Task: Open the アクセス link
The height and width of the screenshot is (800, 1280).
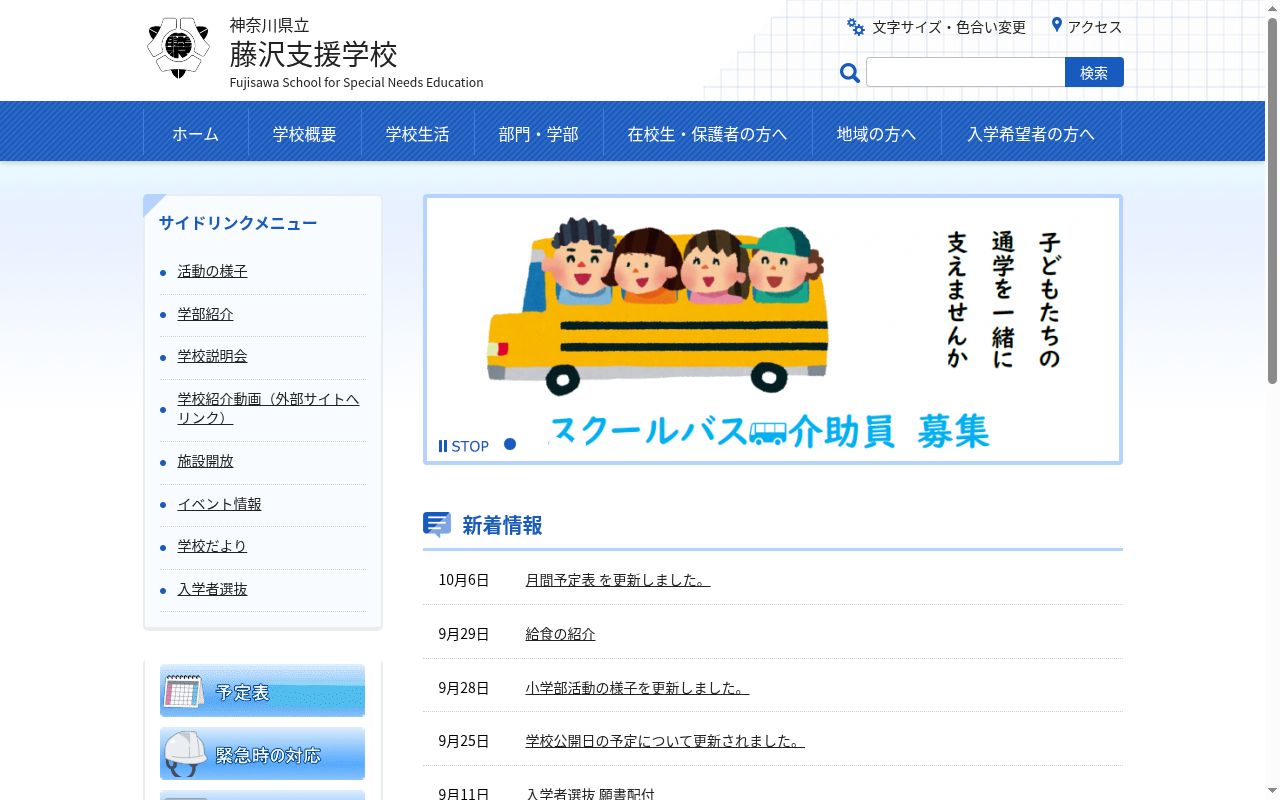Action: tap(1095, 27)
